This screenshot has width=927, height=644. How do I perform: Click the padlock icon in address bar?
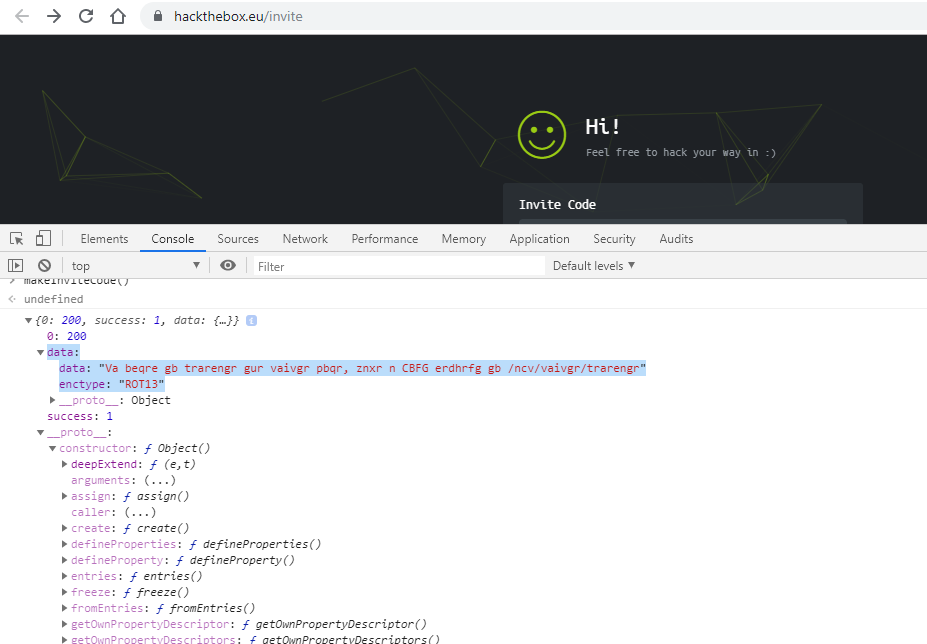[x=156, y=16]
